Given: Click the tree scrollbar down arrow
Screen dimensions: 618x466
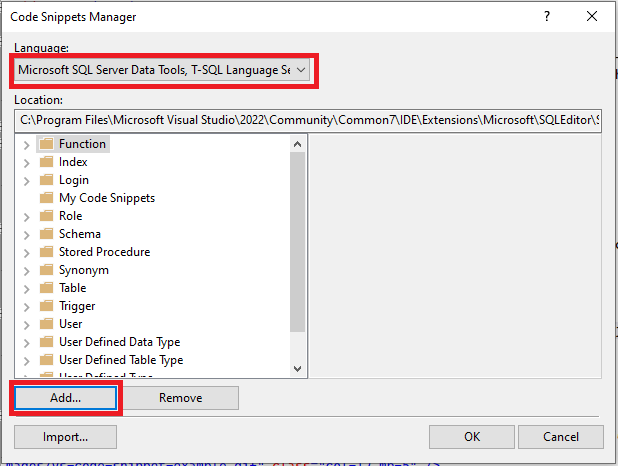Looking at the screenshot, I should 298,369.
